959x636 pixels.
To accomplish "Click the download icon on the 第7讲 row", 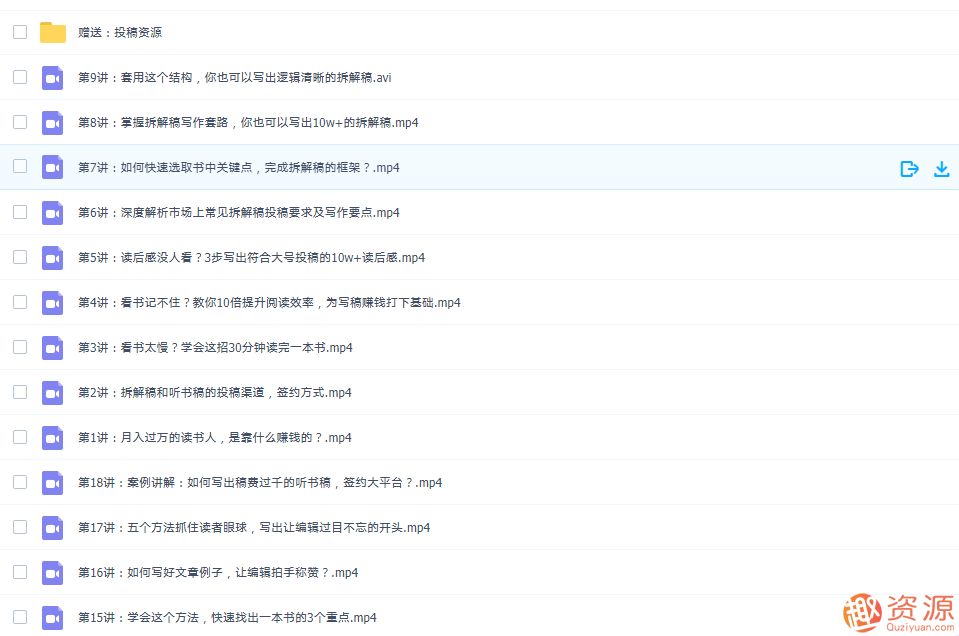I will (x=941, y=168).
